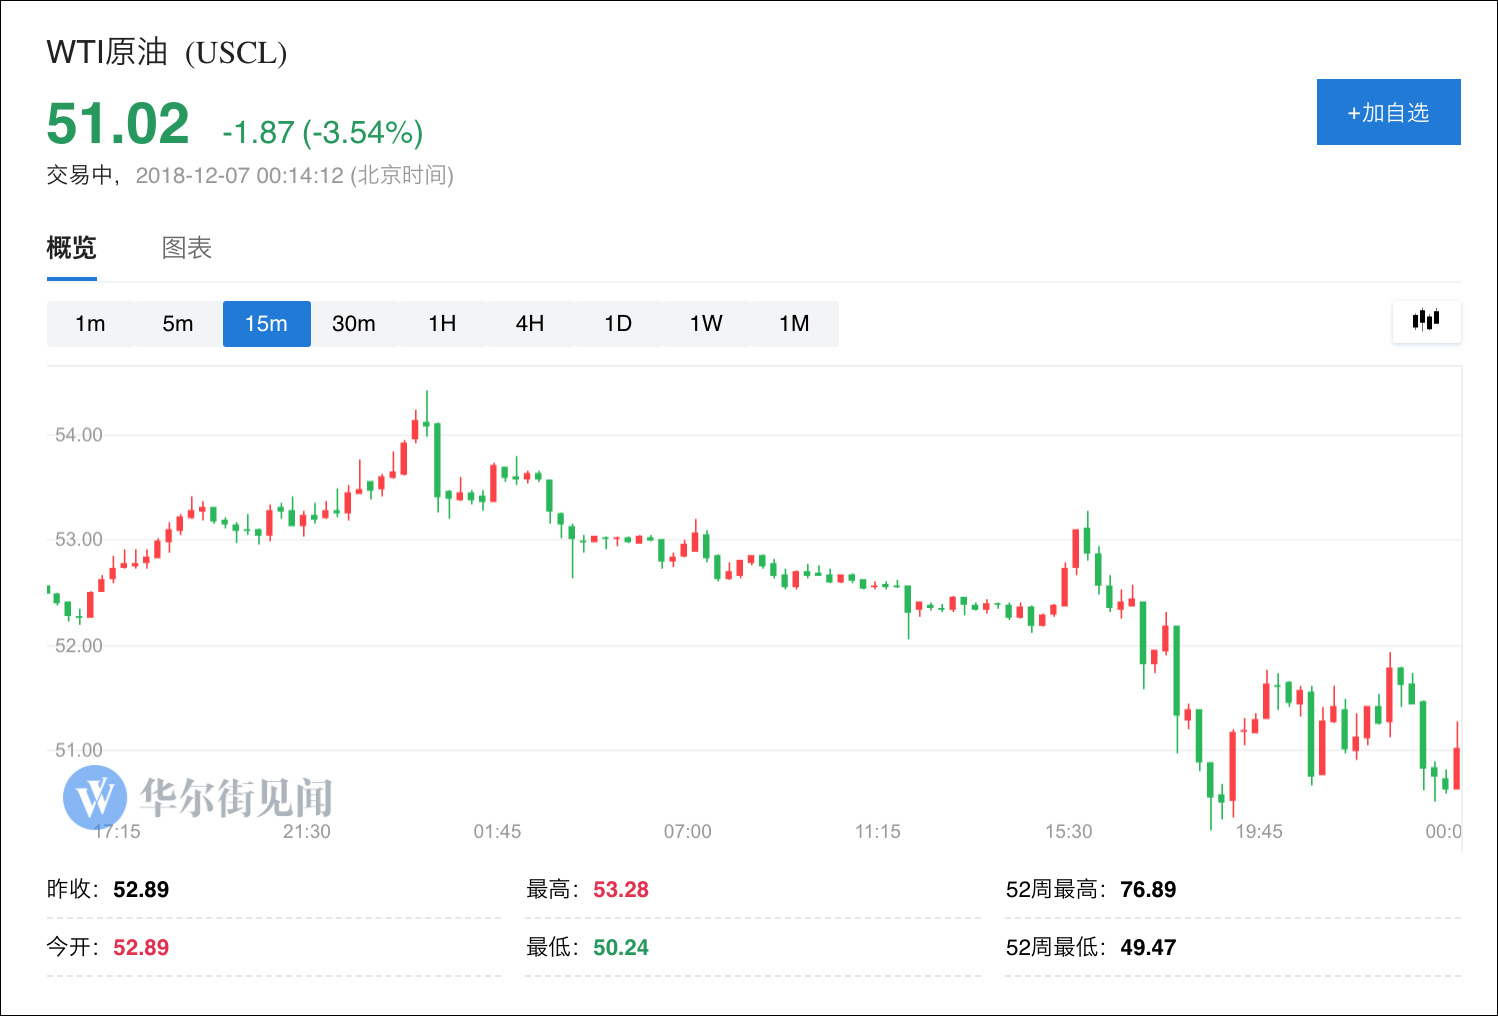Click the candlestick chart type icon

(1426, 321)
